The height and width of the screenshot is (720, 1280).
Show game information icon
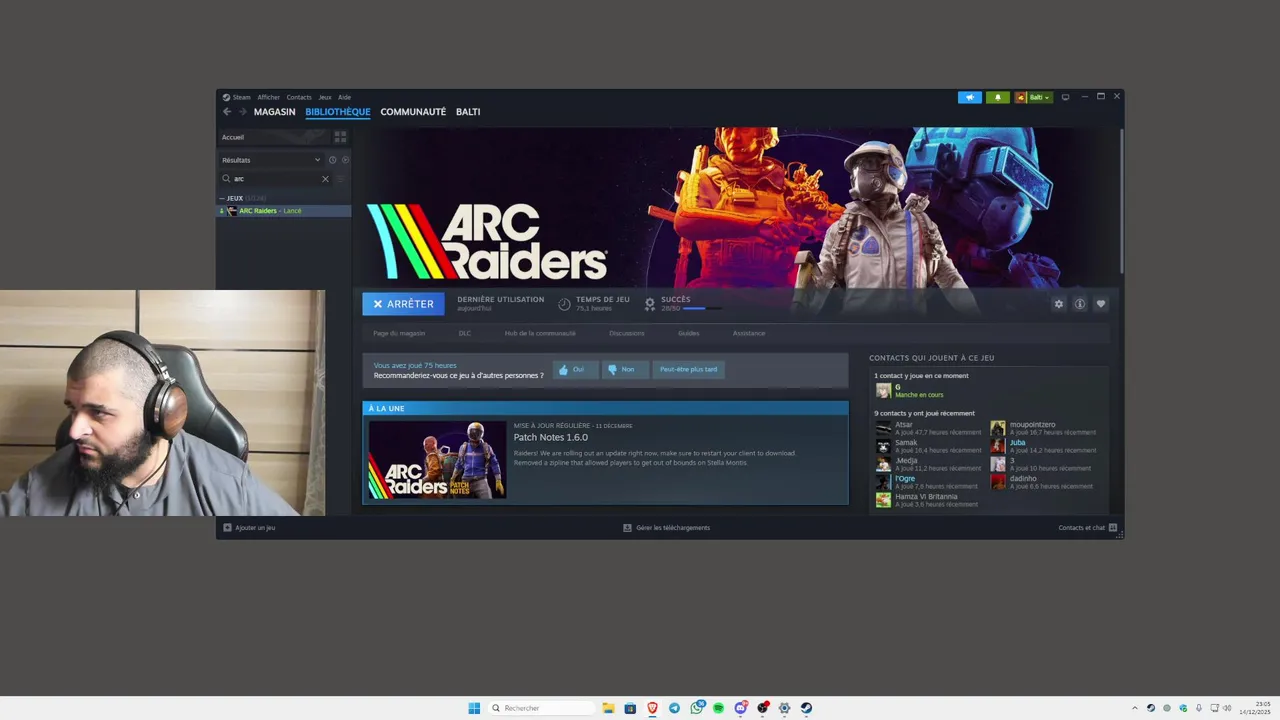[x=1080, y=304]
